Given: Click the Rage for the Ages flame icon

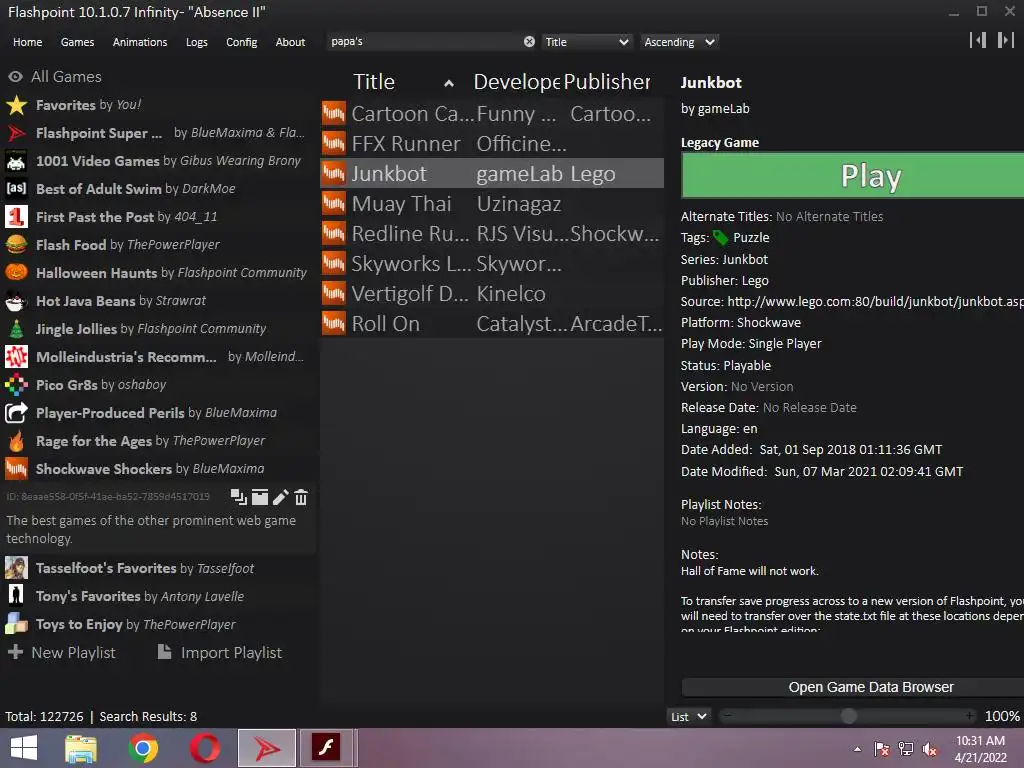Looking at the screenshot, I should 16,441.
